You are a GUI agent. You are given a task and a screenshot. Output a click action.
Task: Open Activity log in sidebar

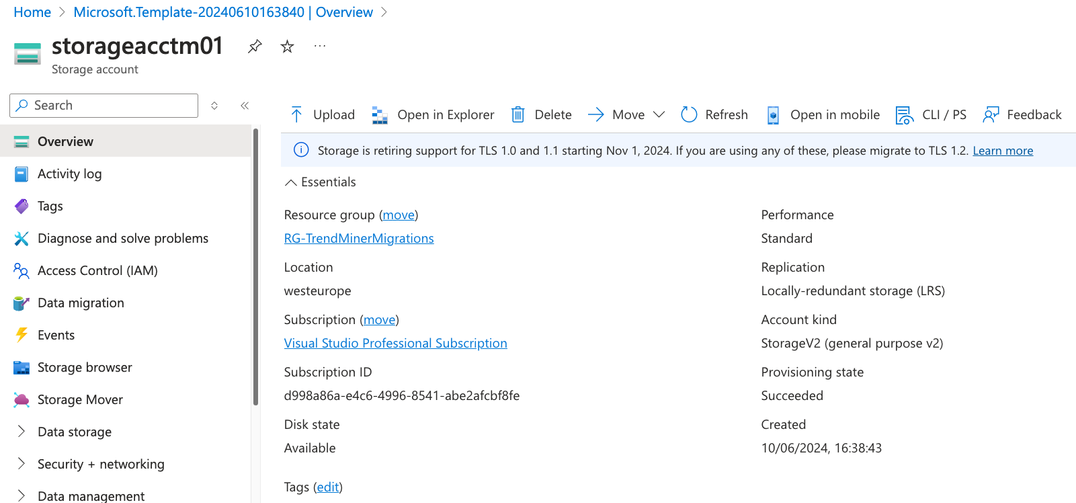coord(69,174)
